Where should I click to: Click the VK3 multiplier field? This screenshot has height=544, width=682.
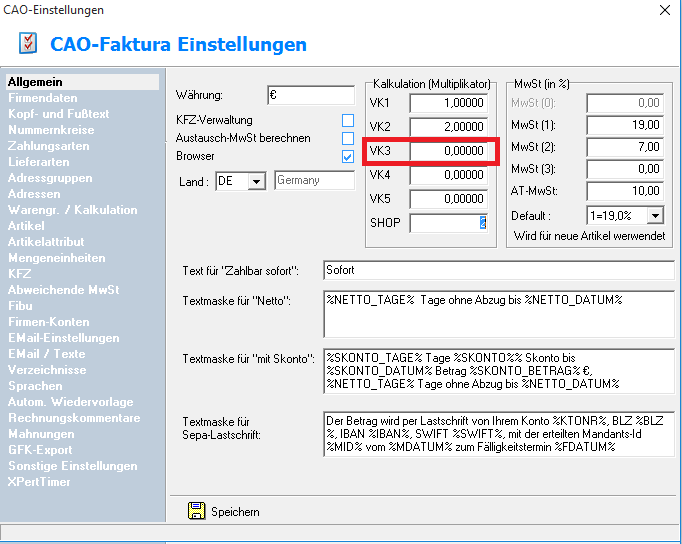[x=448, y=151]
